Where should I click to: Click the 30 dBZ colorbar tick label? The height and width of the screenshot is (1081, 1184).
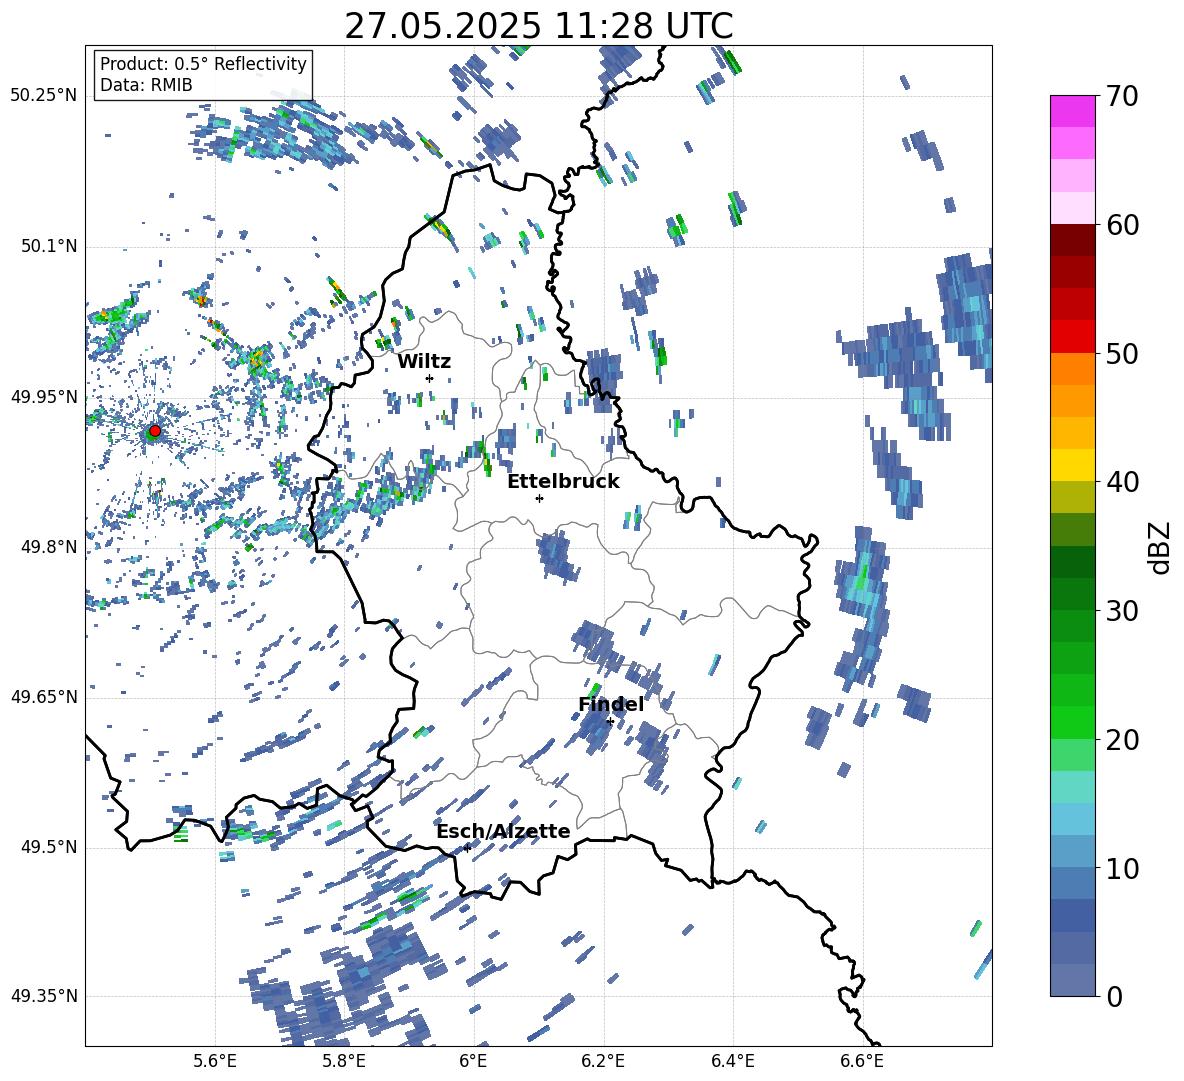[1121, 611]
